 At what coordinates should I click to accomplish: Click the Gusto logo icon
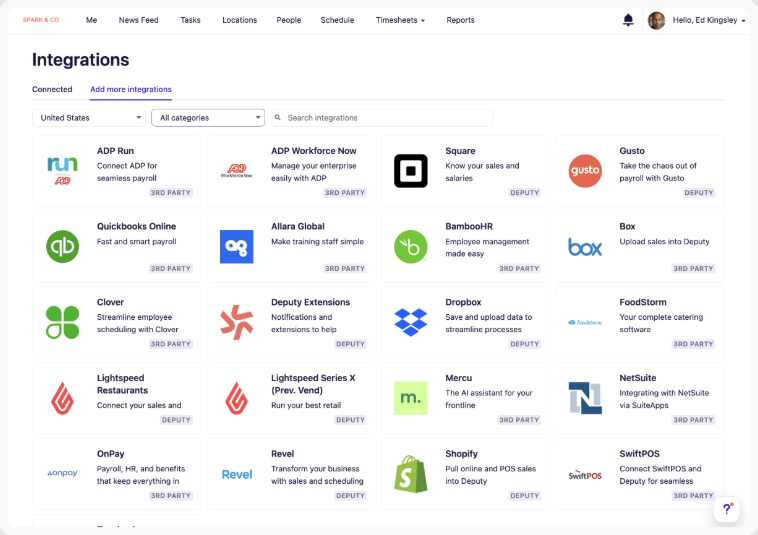pos(585,171)
